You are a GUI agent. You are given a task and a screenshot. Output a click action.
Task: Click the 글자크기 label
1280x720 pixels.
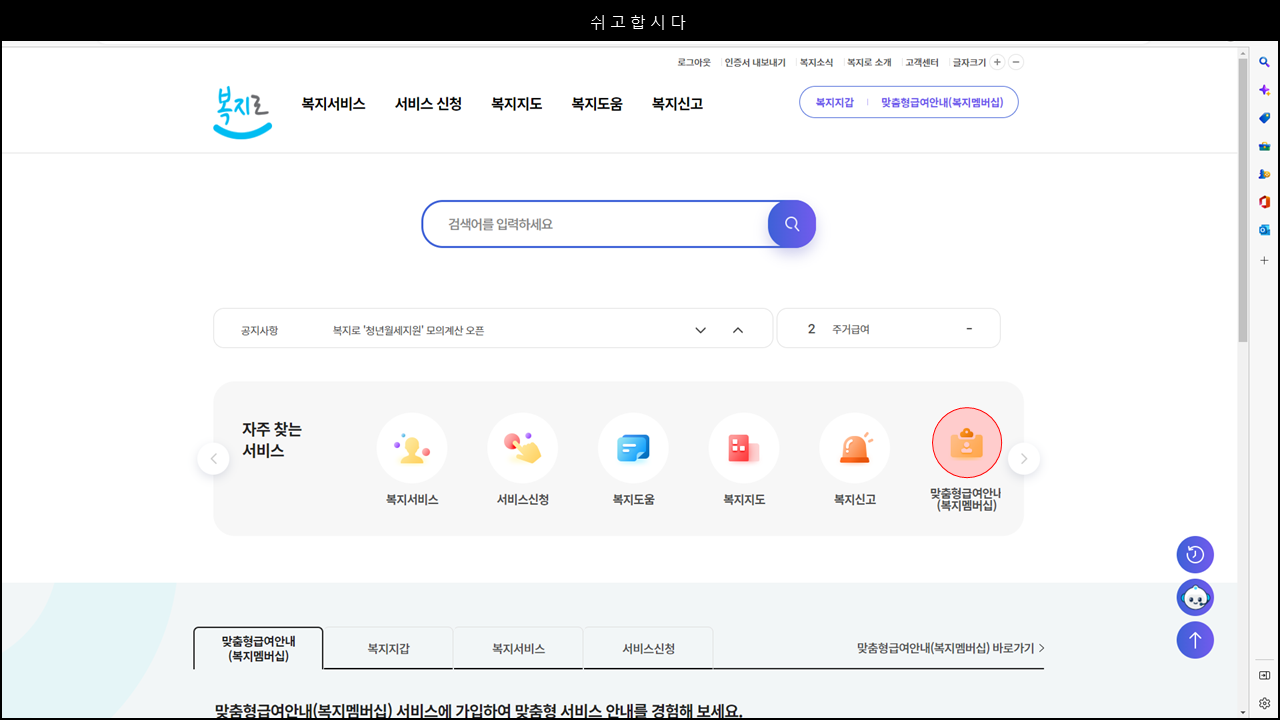click(x=969, y=62)
